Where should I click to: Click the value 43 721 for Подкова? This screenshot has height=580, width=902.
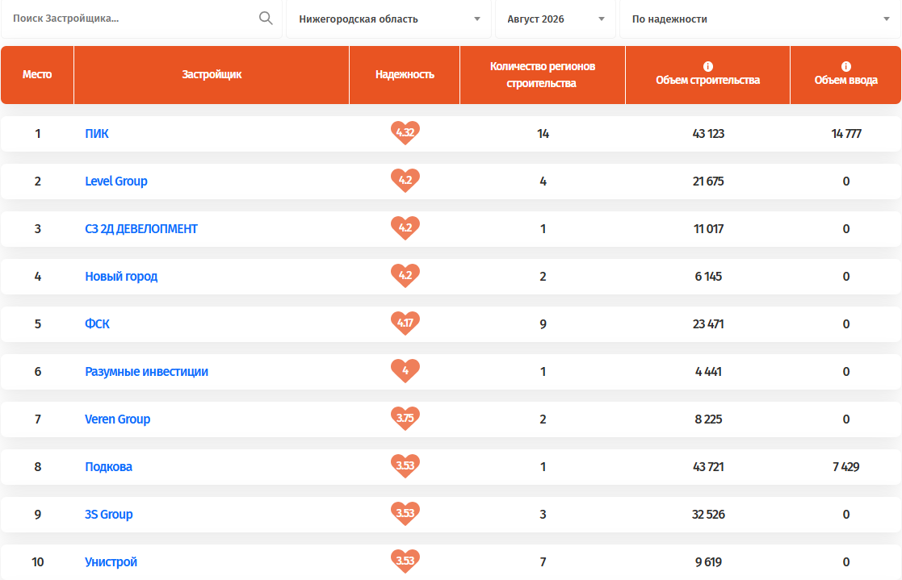coord(708,467)
